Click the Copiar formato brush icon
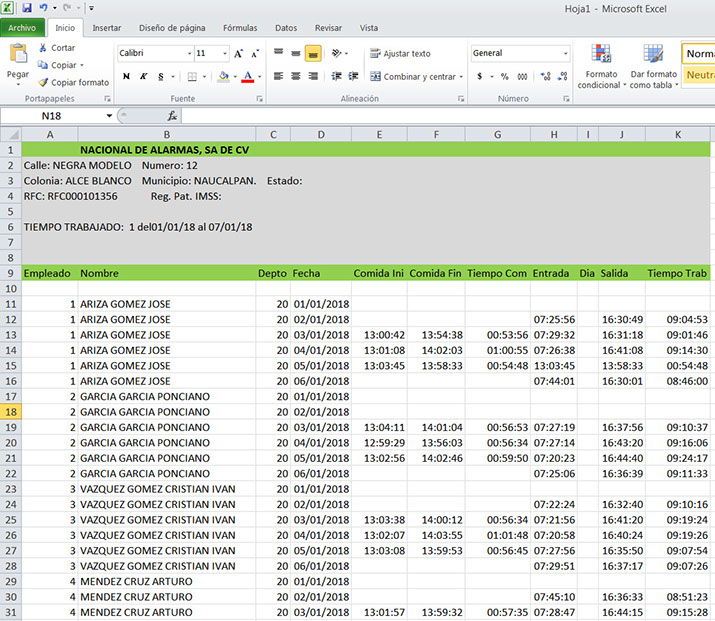This screenshot has width=715, height=621. tap(42, 82)
